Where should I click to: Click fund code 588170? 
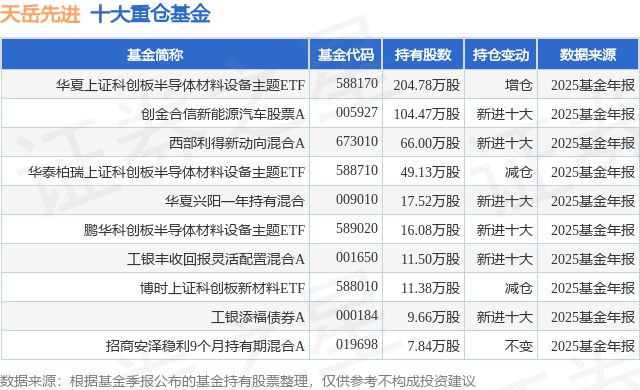(x=357, y=84)
